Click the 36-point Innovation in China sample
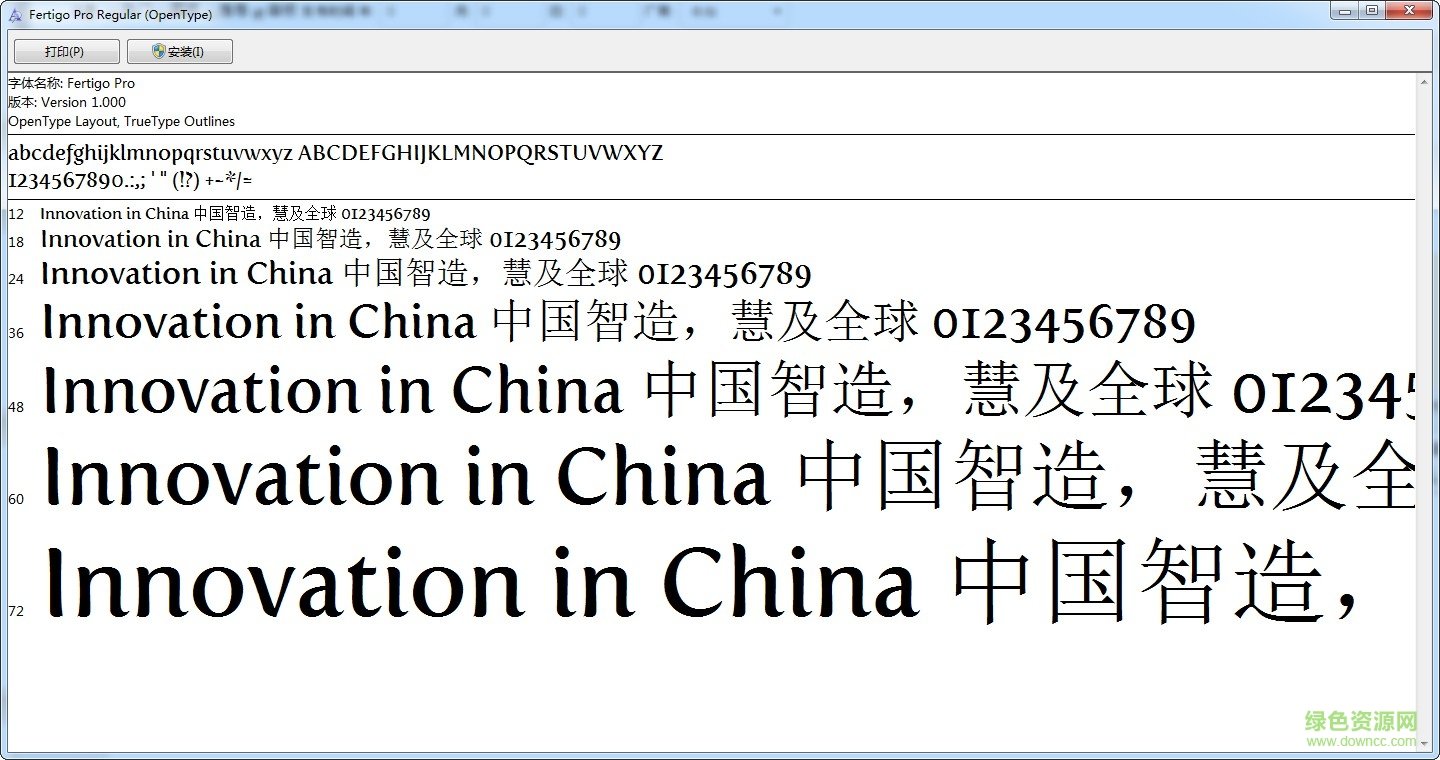This screenshot has height=760, width=1440. [619, 322]
